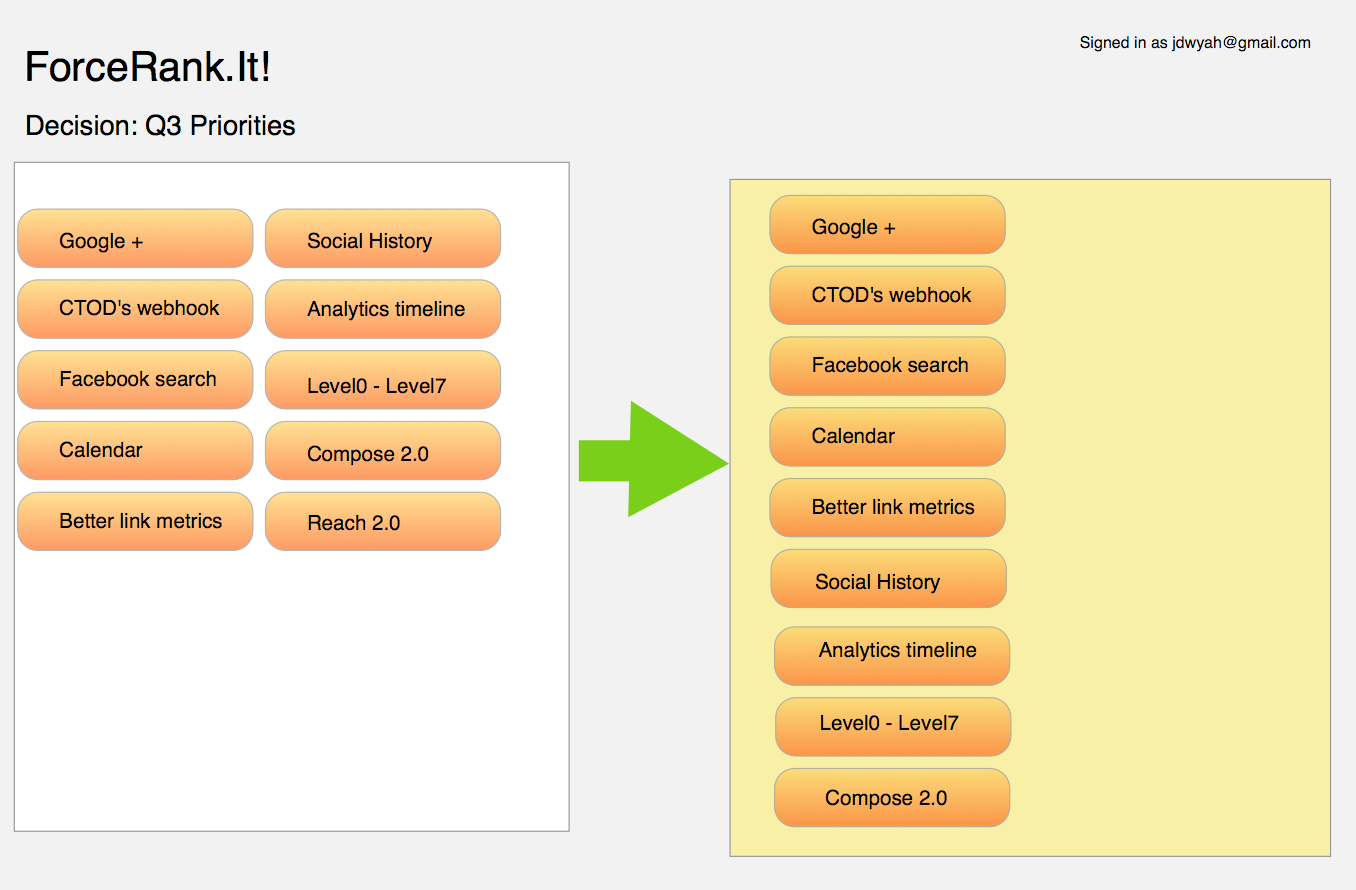The image size is (1356, 890).
Task: Pick Facebook search in the yellow ranked list
Action: coord(886,366)
